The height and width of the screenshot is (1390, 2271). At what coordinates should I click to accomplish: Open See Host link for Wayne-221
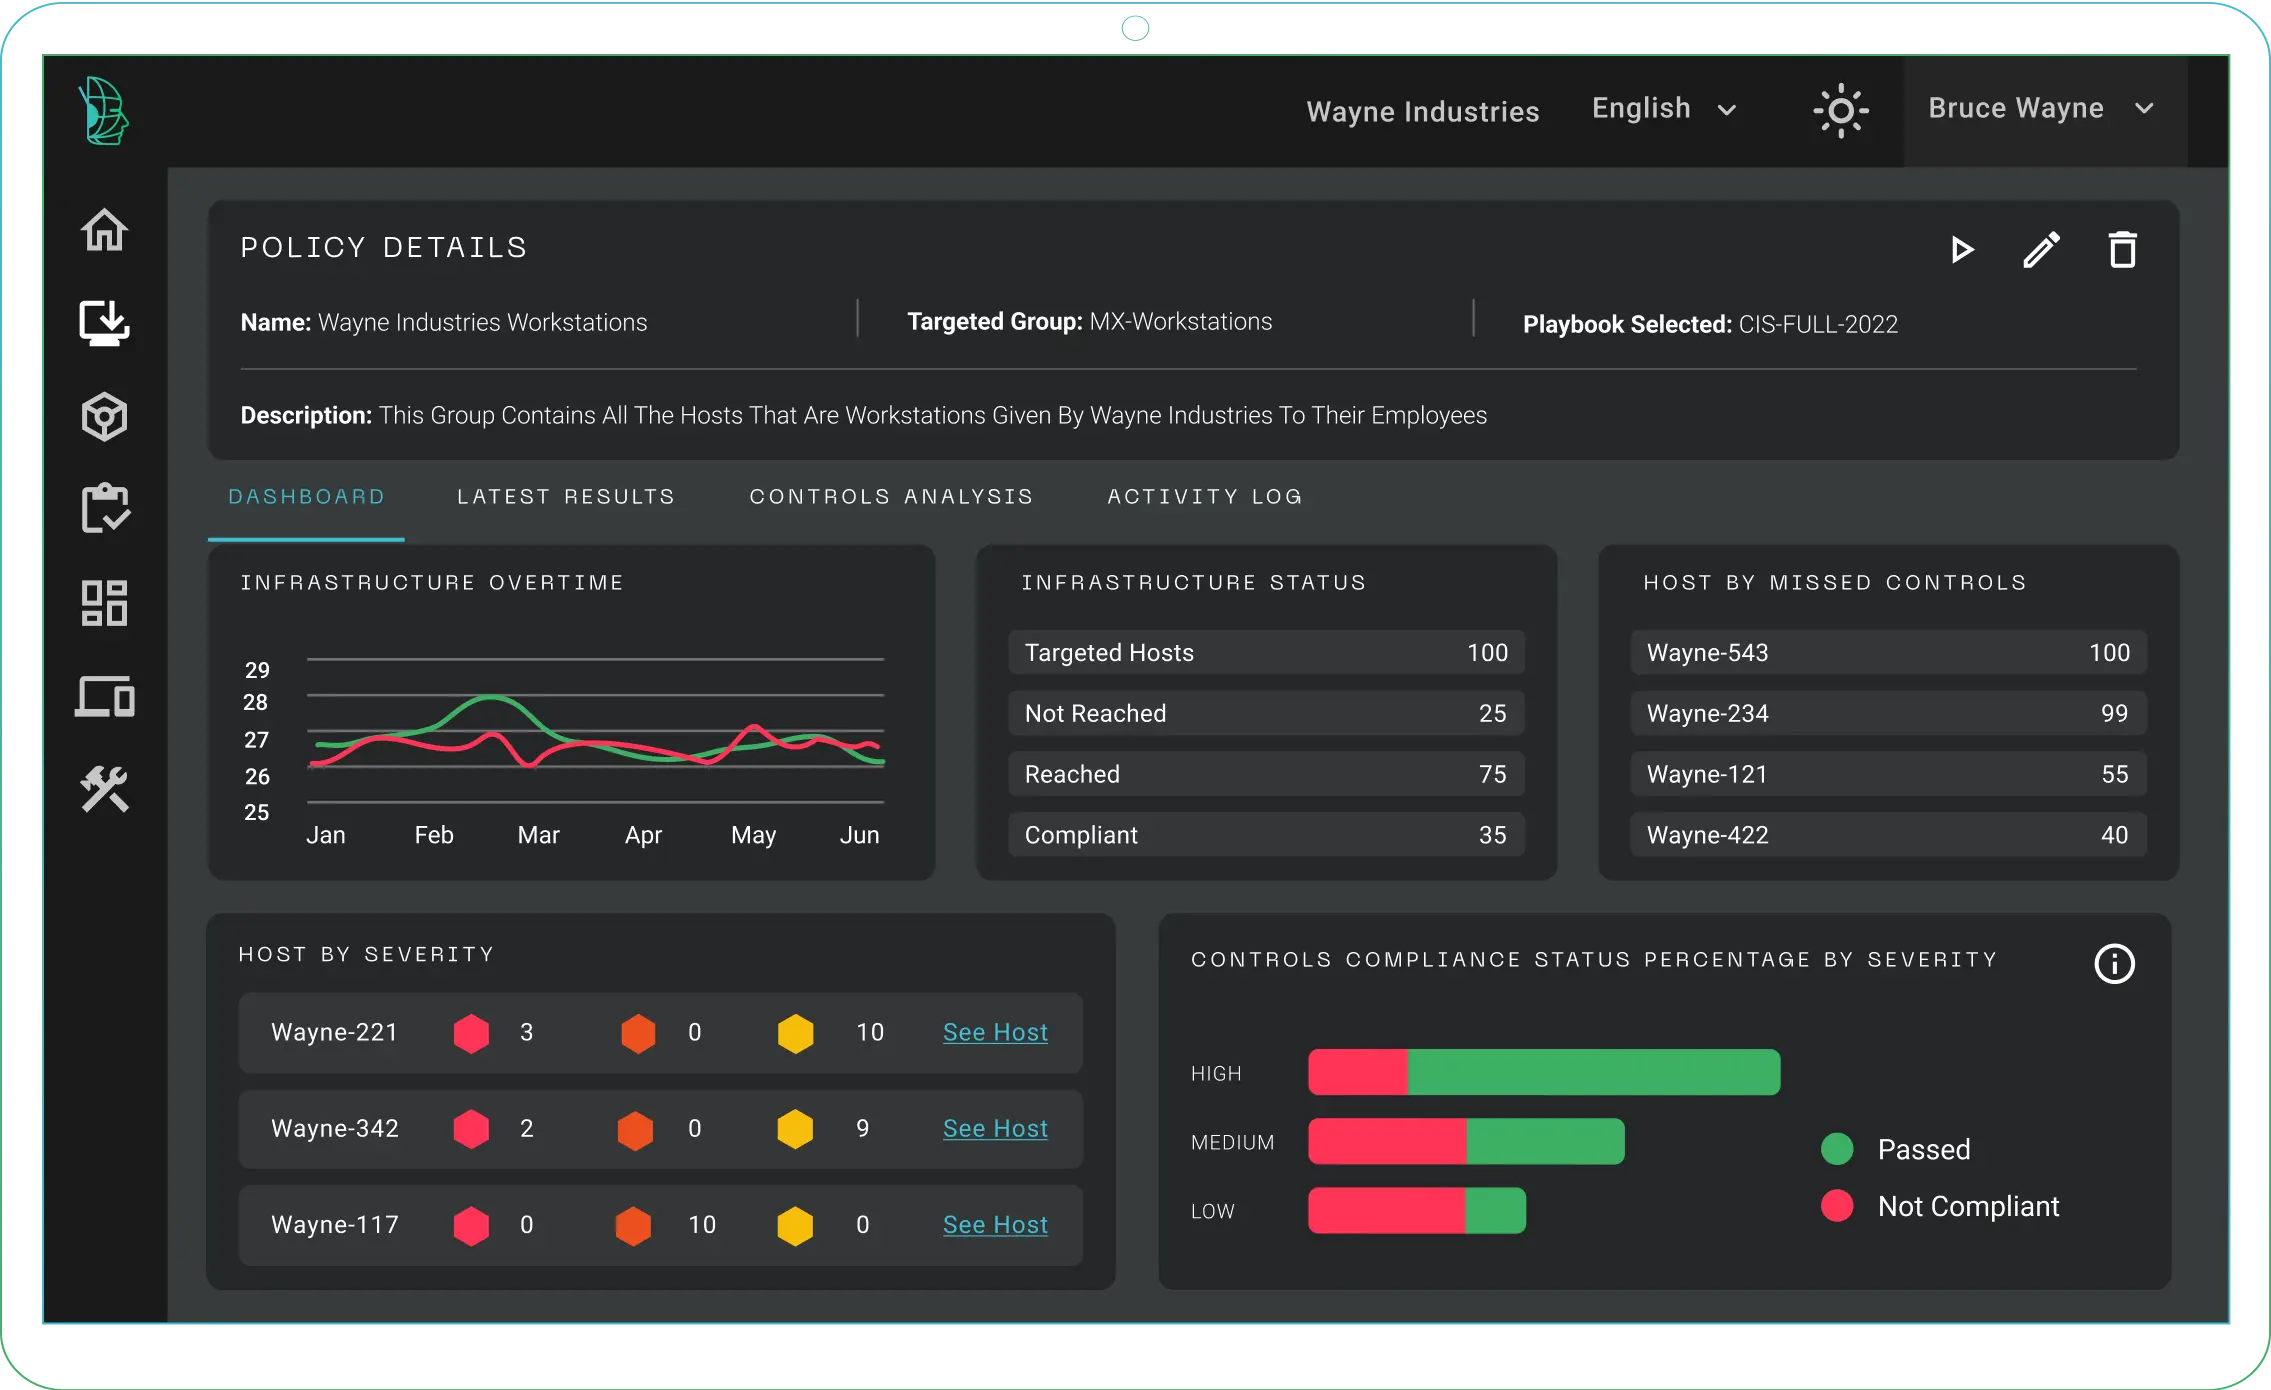[x=995, y=1032]
